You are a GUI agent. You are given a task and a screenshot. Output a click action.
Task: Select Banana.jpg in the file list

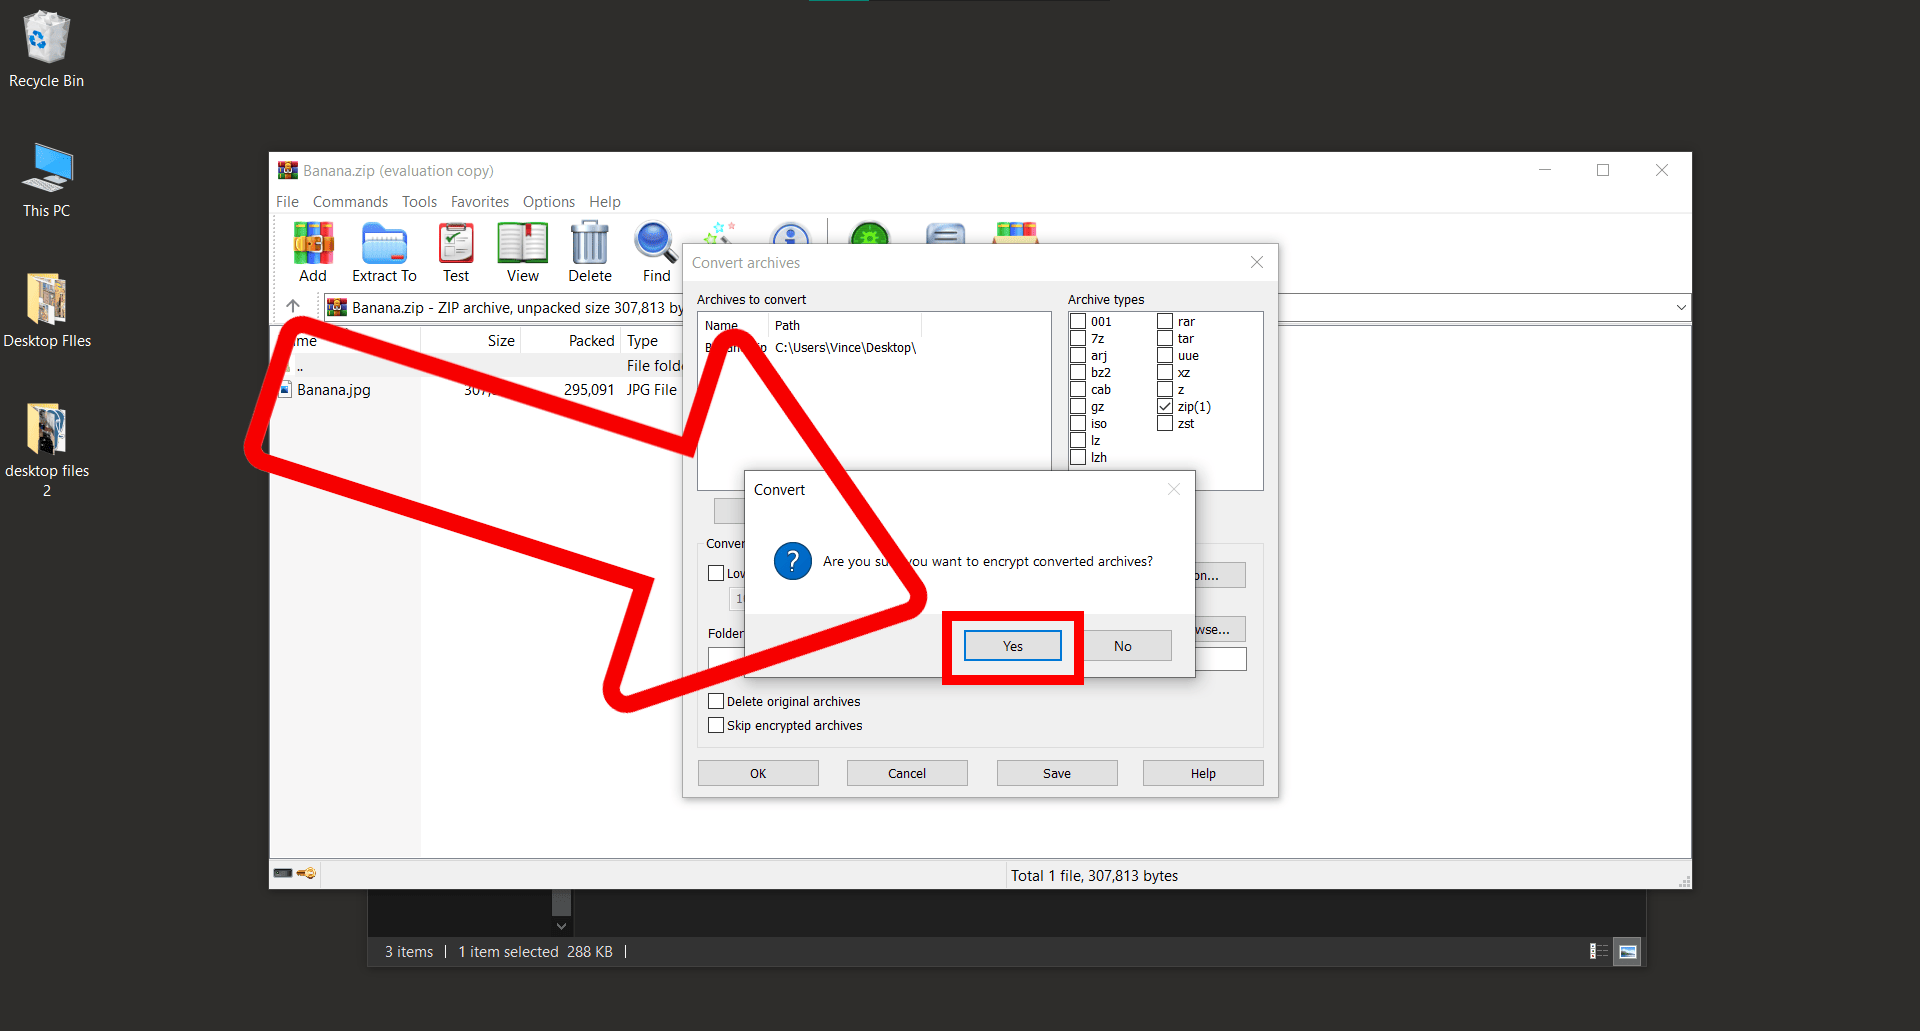pos(333,390)
